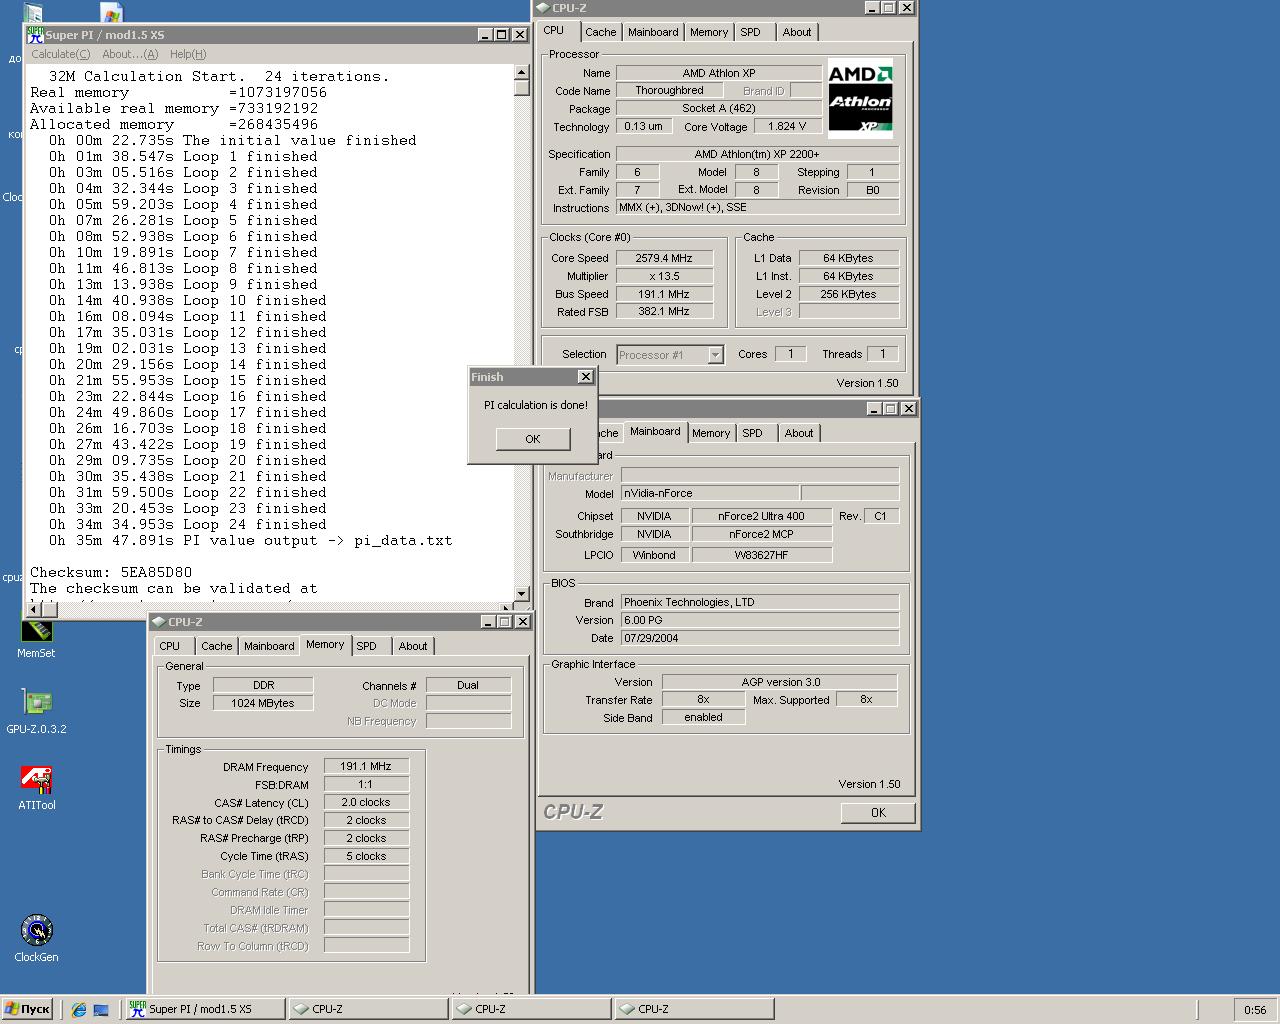Switch to Memory tab in top CPU-Z window
The image size is (1280, 1024).
point(709,32)
